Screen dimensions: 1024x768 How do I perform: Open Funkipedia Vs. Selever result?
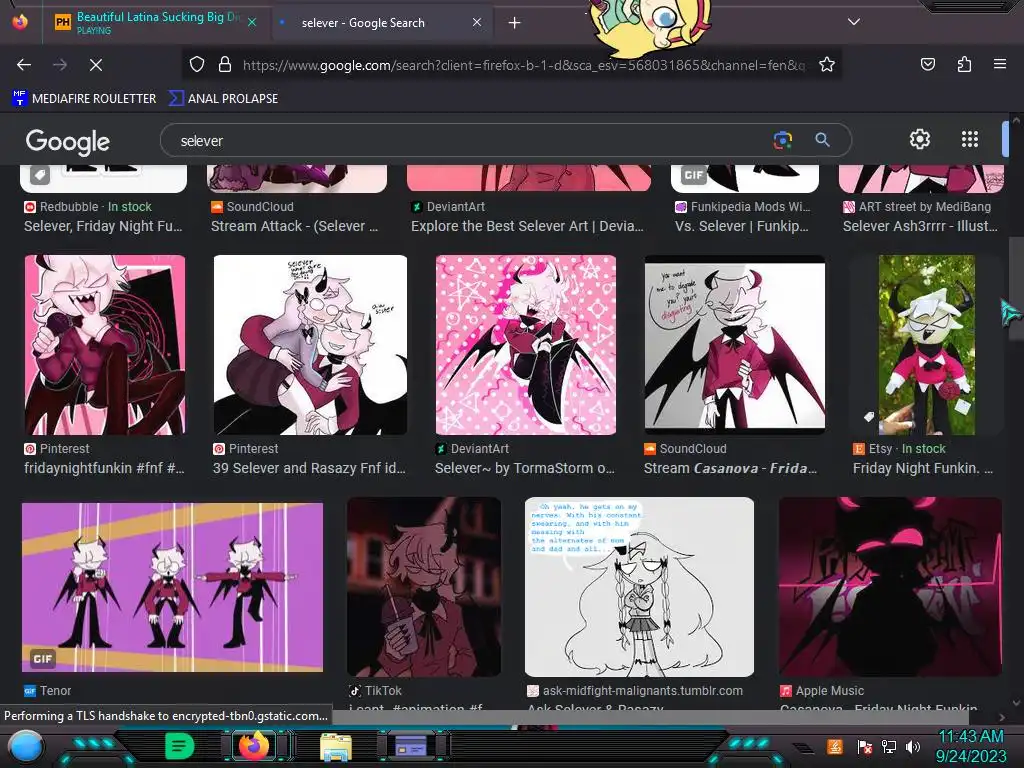coord(741,226)
